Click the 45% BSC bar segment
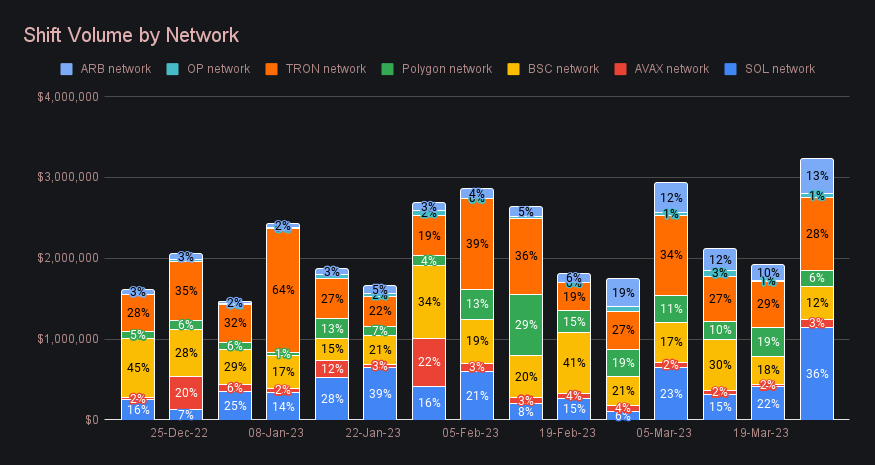The width and height of the screenshot is (875, 465). click(138, 367)
